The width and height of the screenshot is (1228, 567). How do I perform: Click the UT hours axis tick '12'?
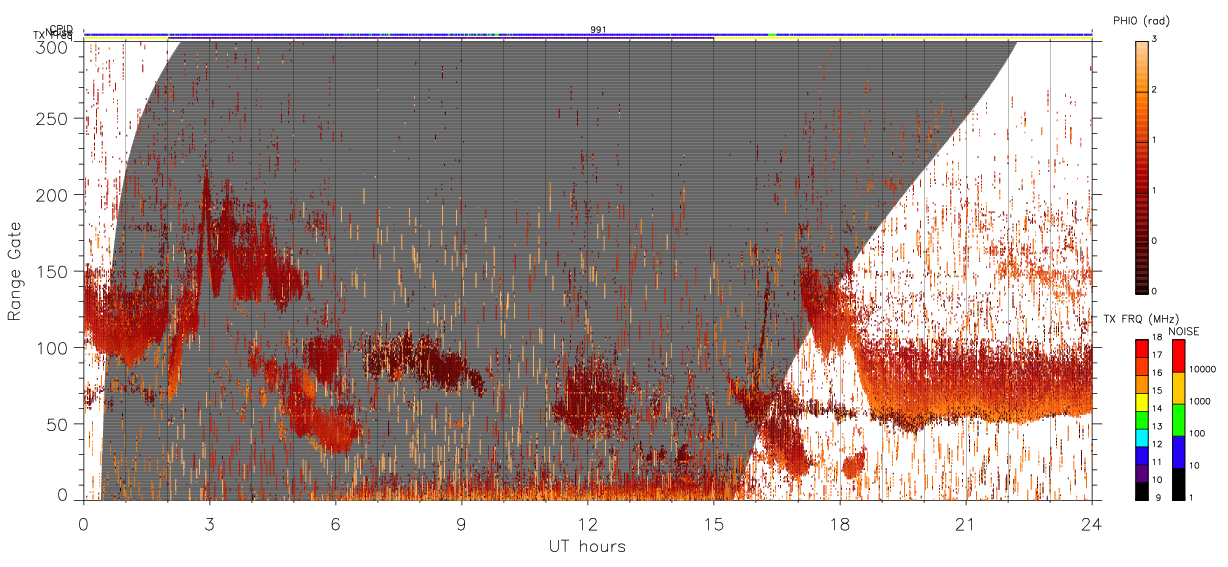pyautogui.click(x=587, y=524)
